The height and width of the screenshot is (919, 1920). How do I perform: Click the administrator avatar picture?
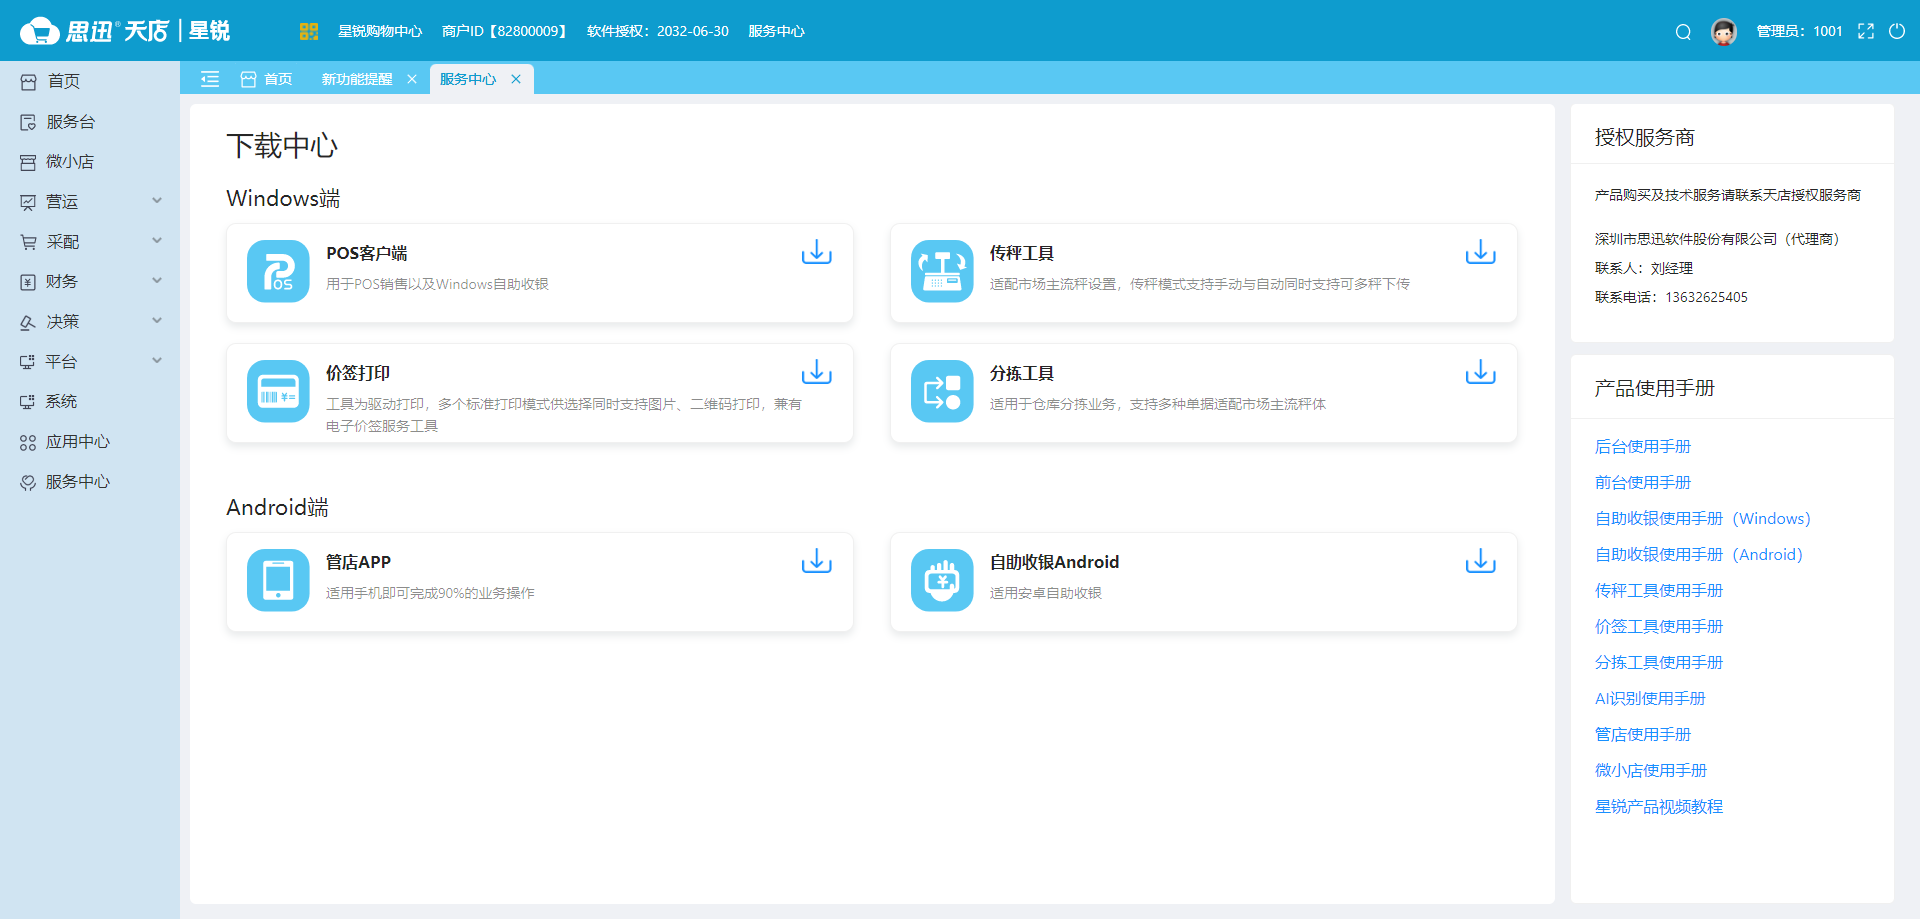1724,32
